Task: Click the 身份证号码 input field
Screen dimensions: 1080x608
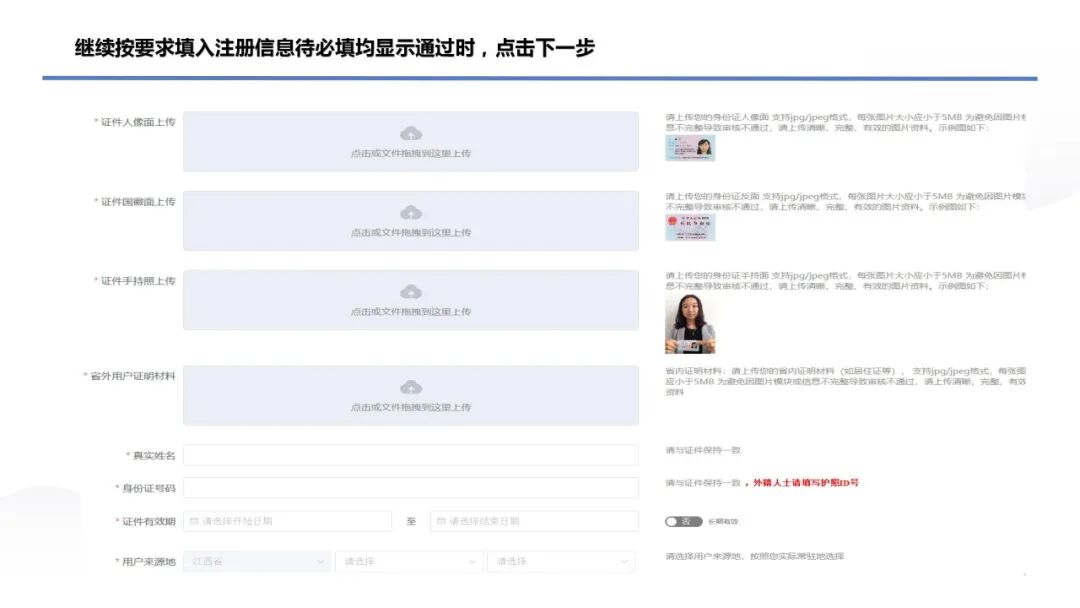Action: coord(411,488)
